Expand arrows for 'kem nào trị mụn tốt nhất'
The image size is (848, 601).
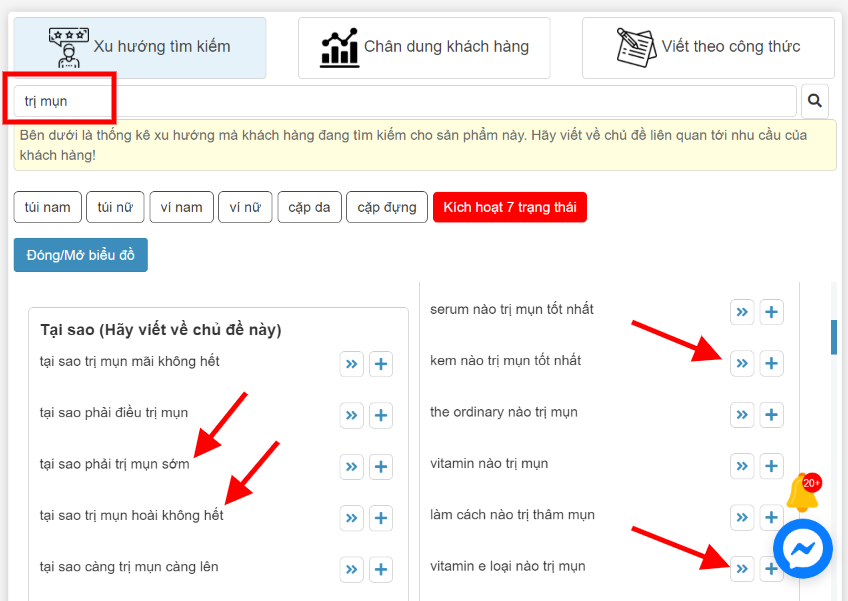(x=742, y=364)
